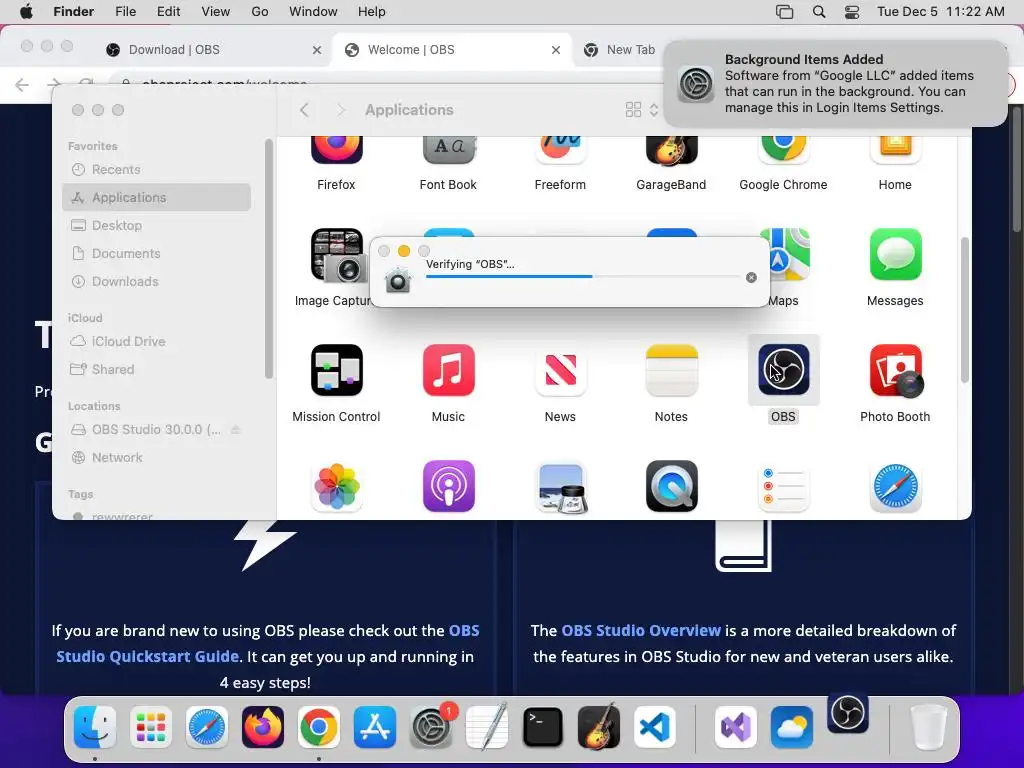The image size is (1024, 768).
Task: Open the Messages app icon
Action: (895, 255)
